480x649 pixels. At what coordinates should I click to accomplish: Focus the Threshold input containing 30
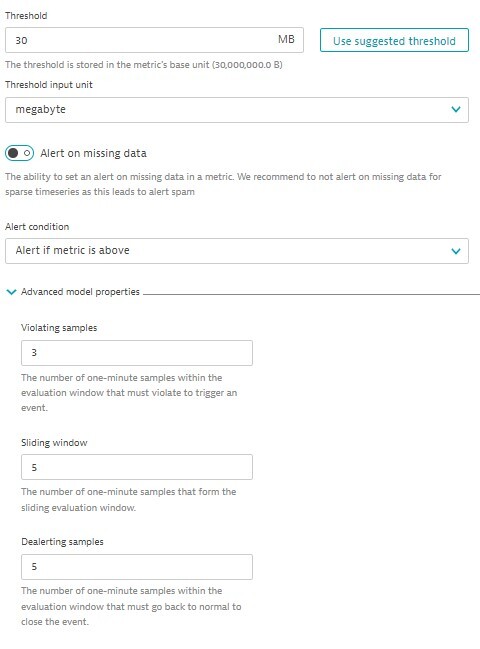coord(154,40)
